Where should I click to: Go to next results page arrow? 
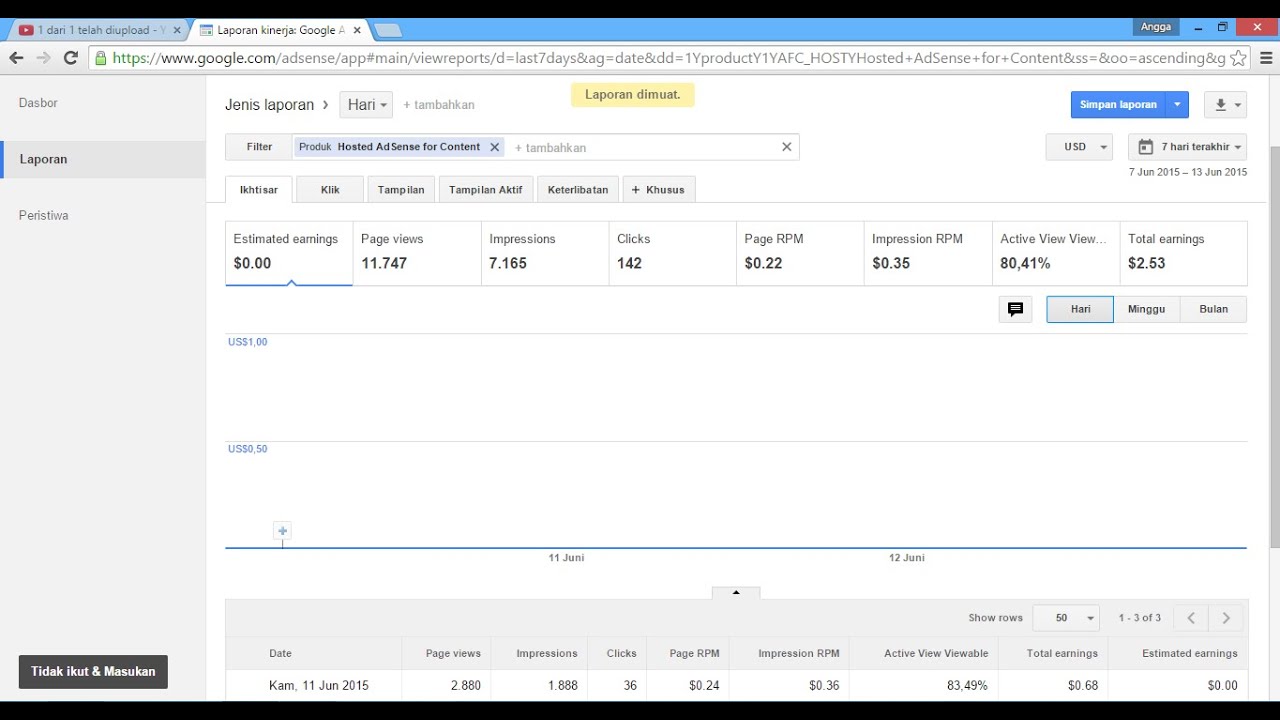[x=1227, y=618]
